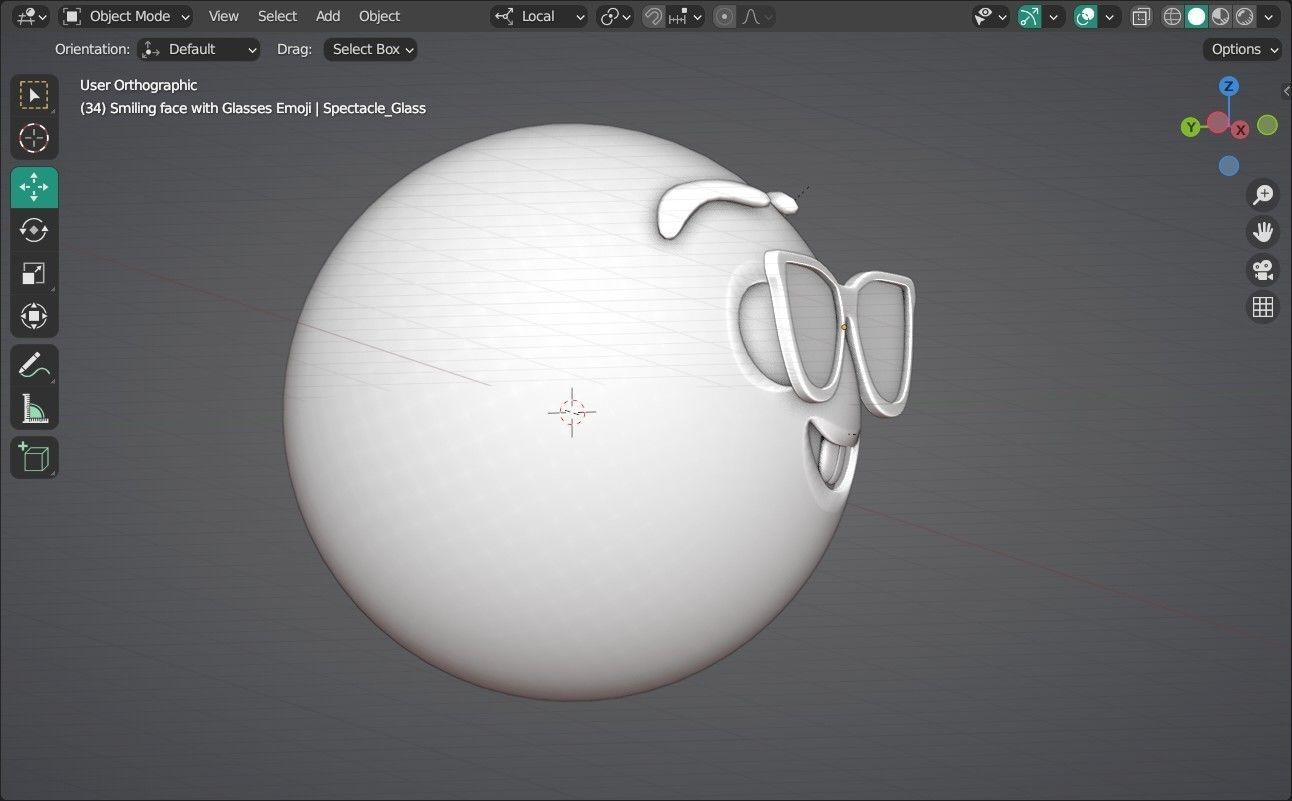Choose the Transform tool
This screenshot has width=1292, height=801.
(x=34, y=317)
